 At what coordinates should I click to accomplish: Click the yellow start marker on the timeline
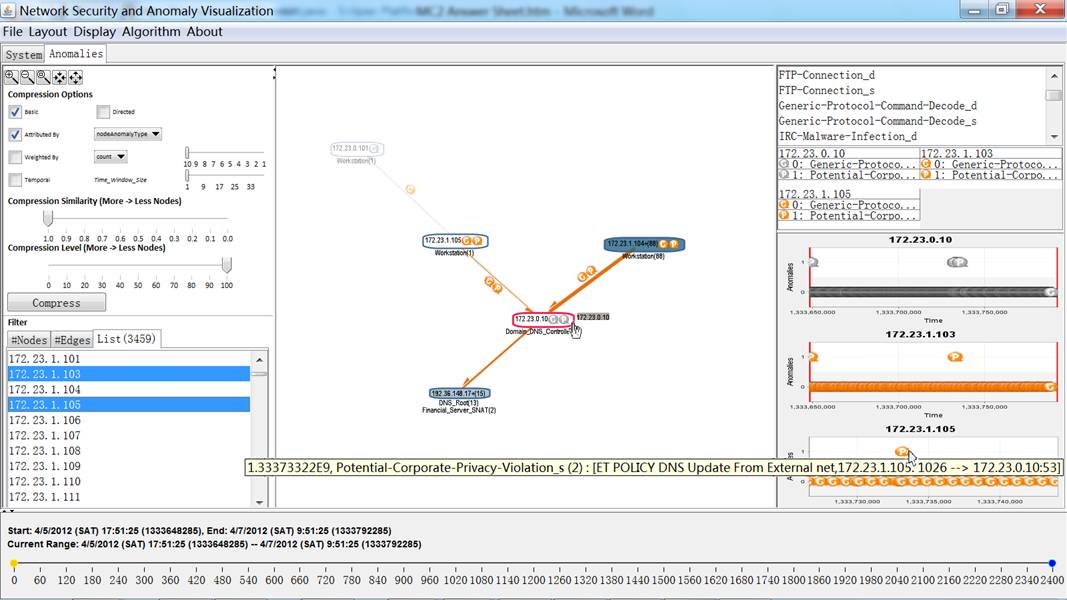[14, 564]
